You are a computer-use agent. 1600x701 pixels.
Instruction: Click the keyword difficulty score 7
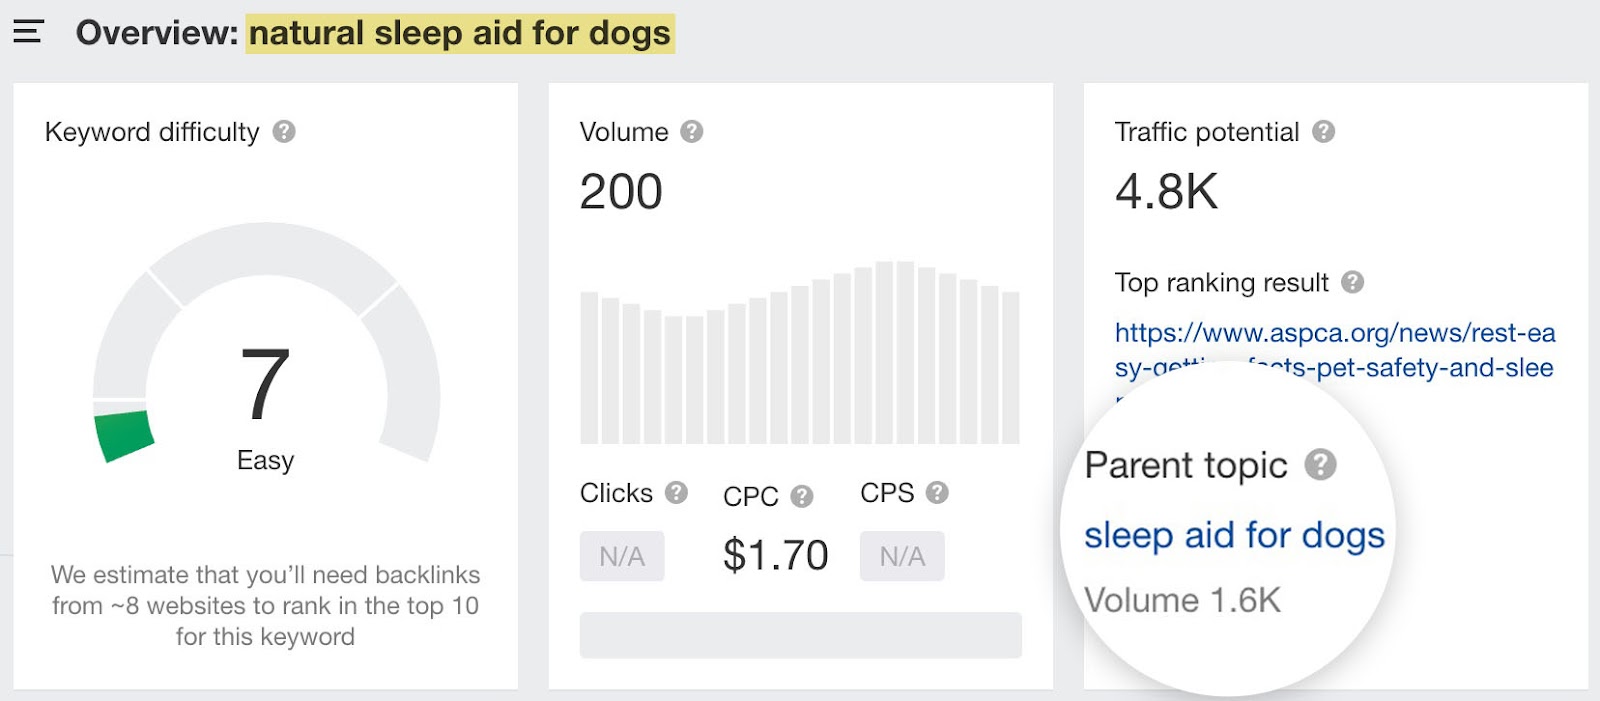pos(265,384)
